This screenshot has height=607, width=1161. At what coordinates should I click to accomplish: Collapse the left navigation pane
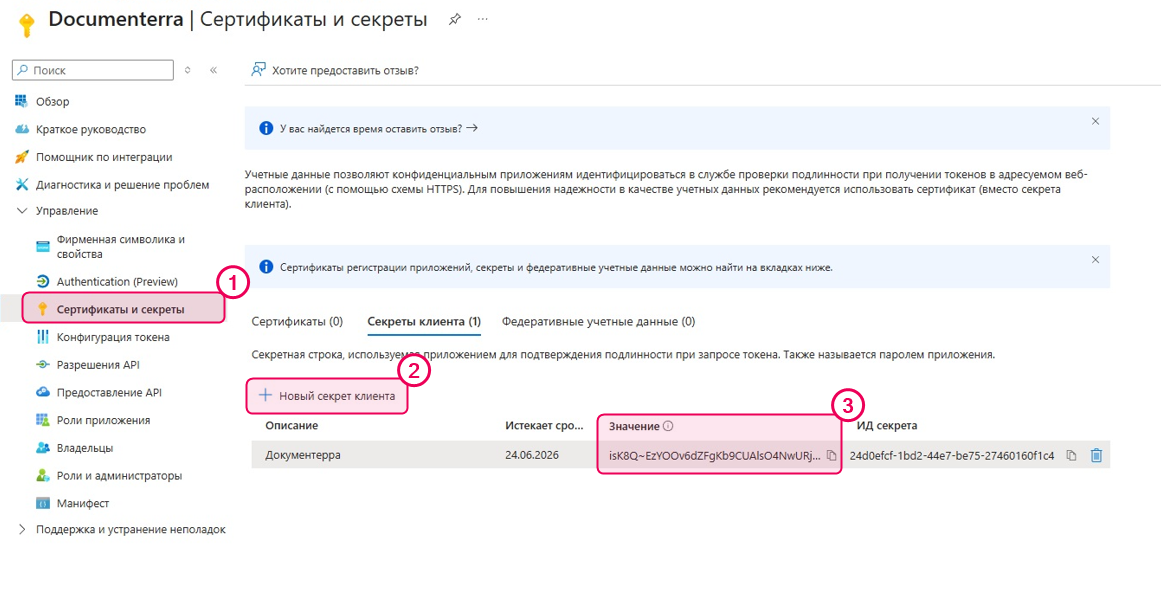pyautogui.click(x=213, y=70)
